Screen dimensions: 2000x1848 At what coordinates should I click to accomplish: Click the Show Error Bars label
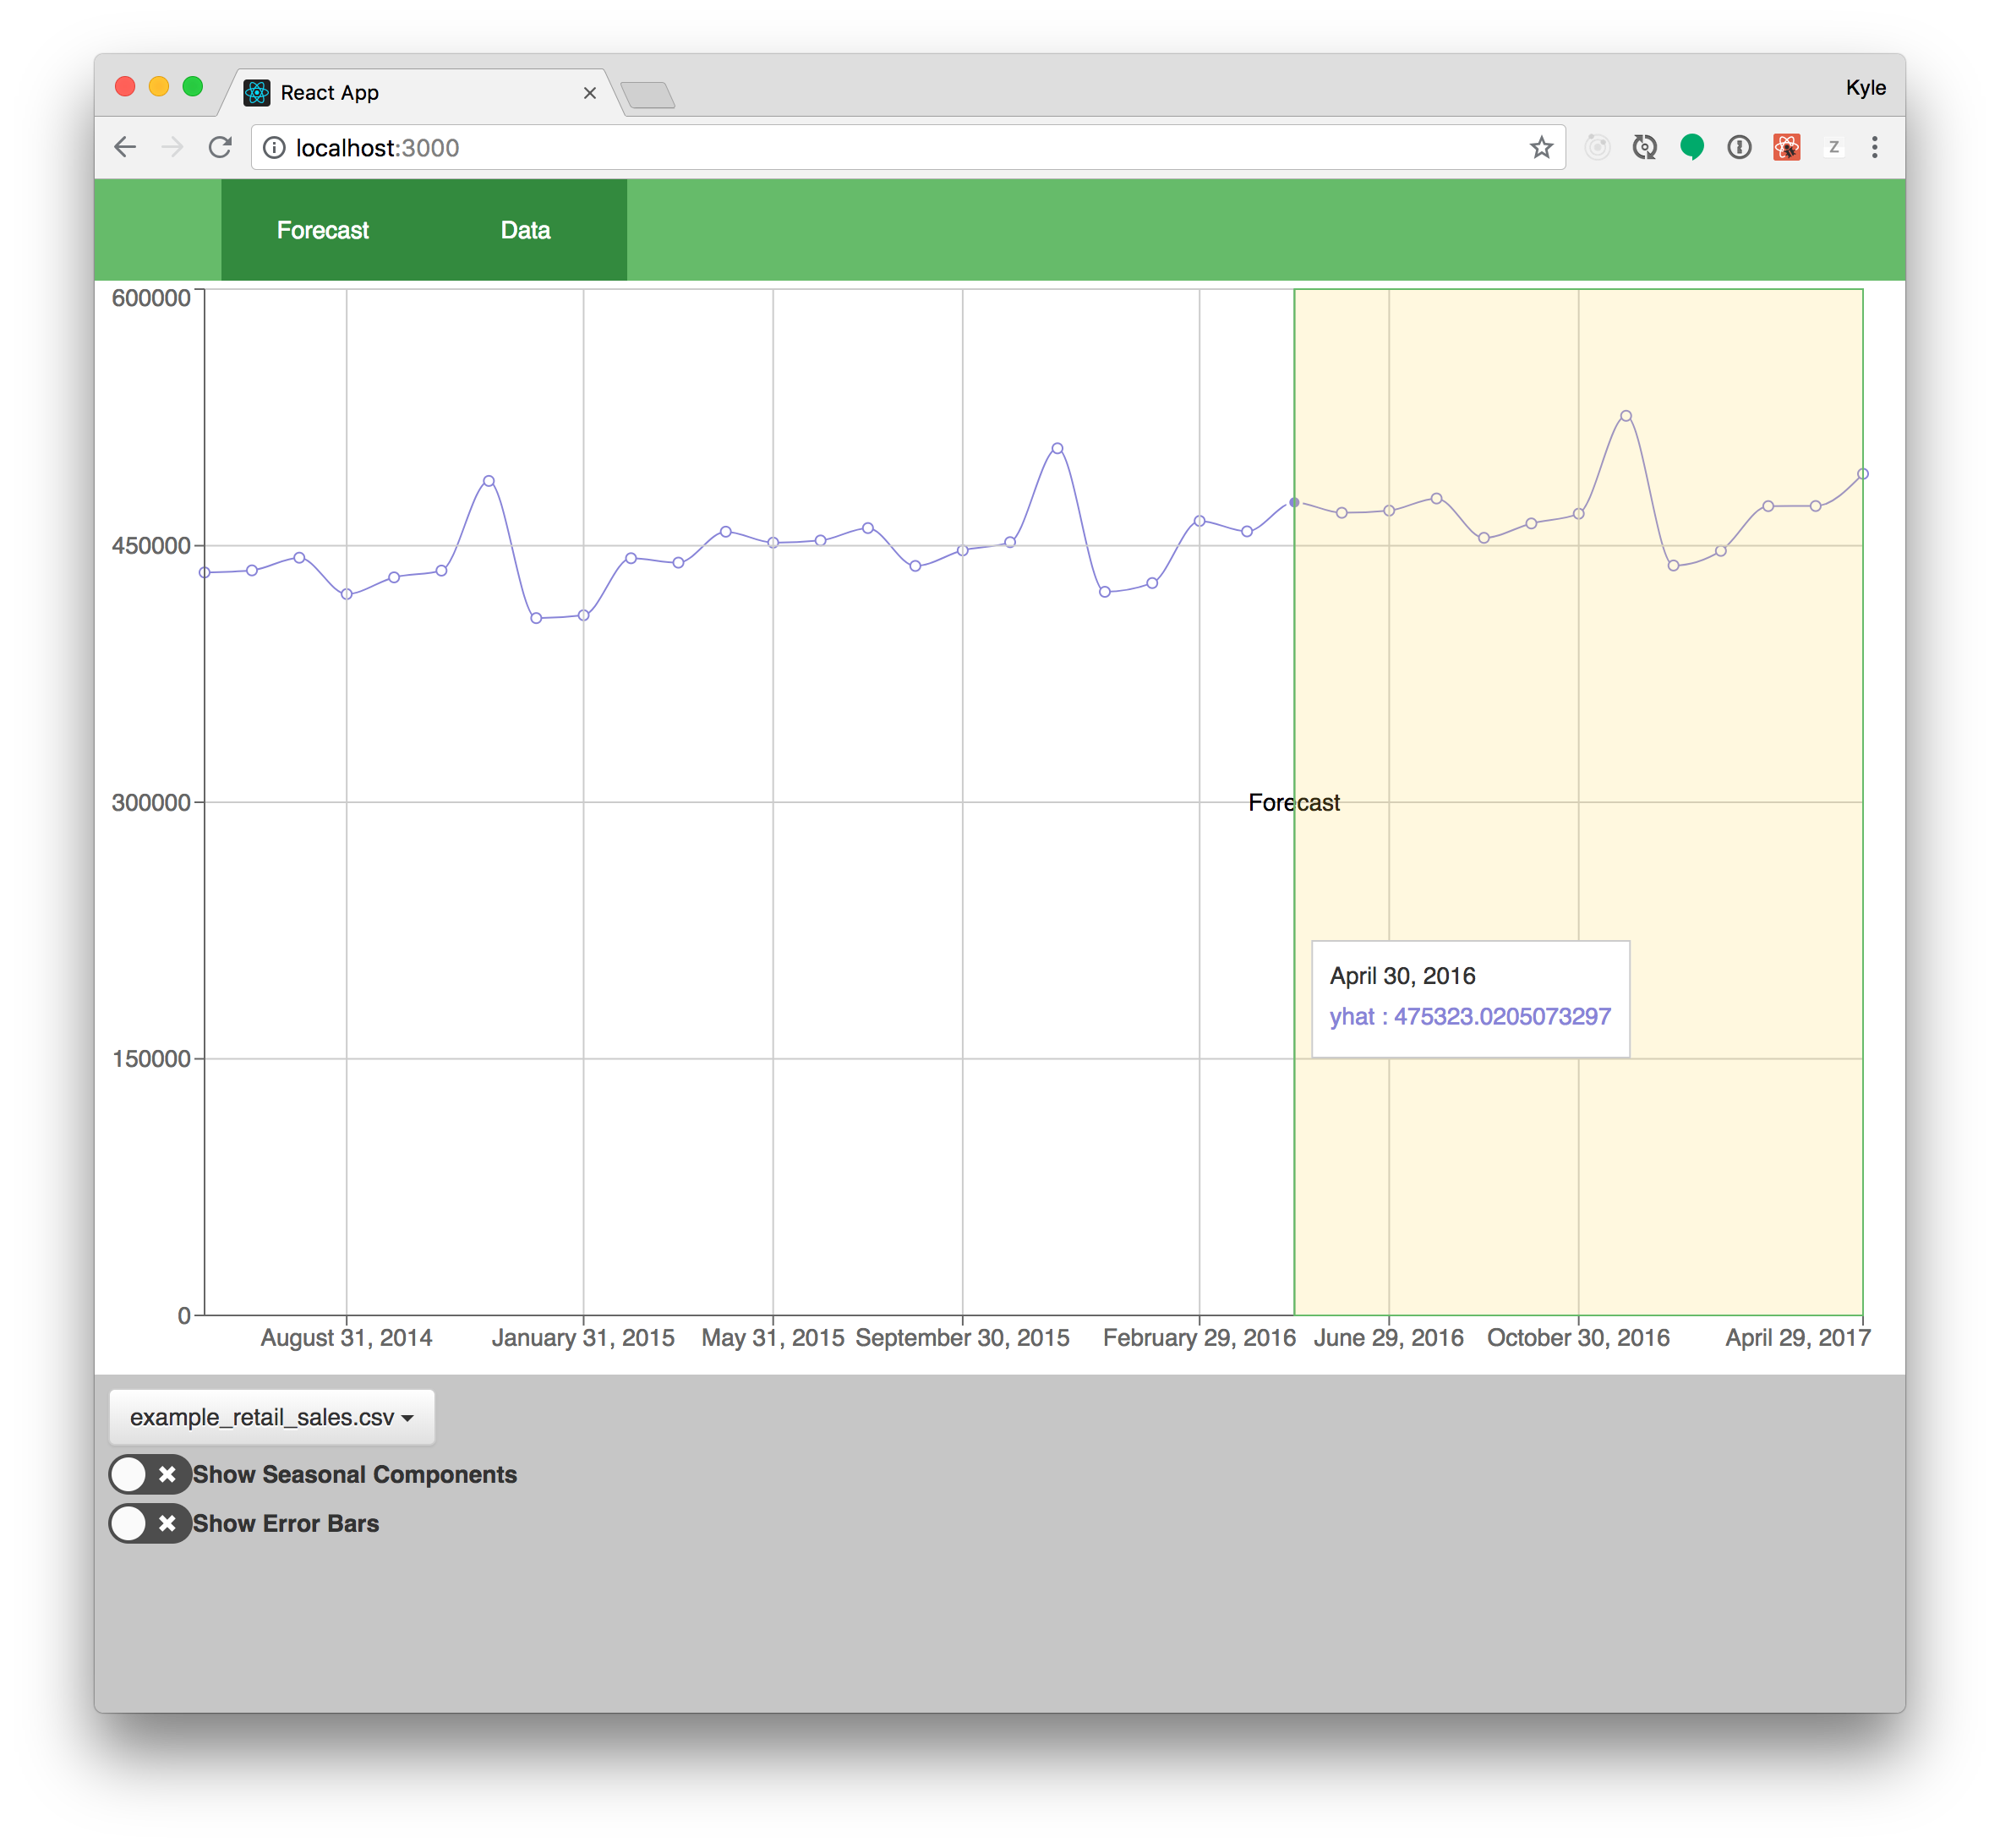[x=286, y=1523]
